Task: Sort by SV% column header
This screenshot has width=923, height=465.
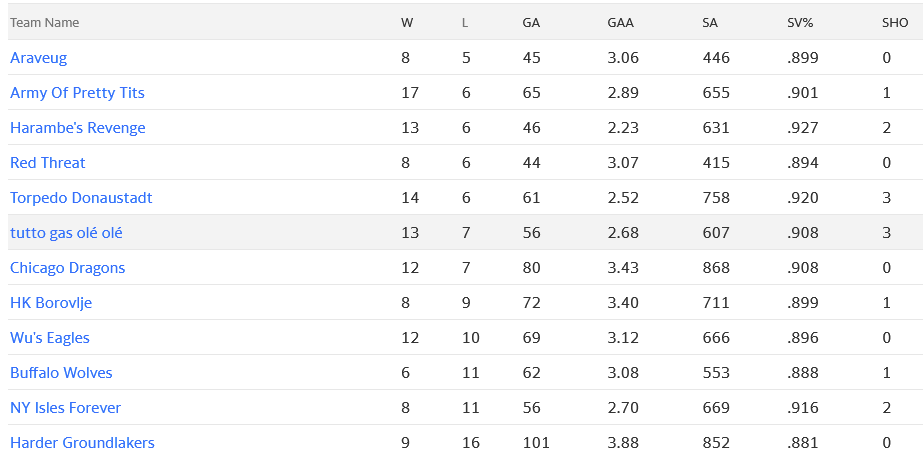Action: [x=800, y=22]
